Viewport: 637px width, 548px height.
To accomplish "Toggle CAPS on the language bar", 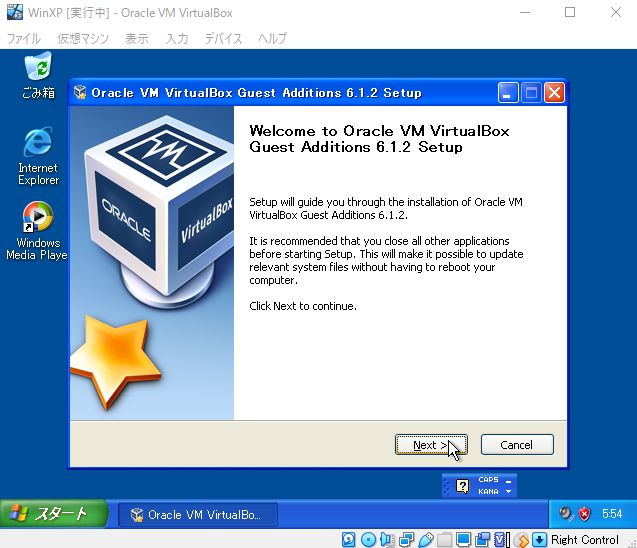I will [488, 480].
